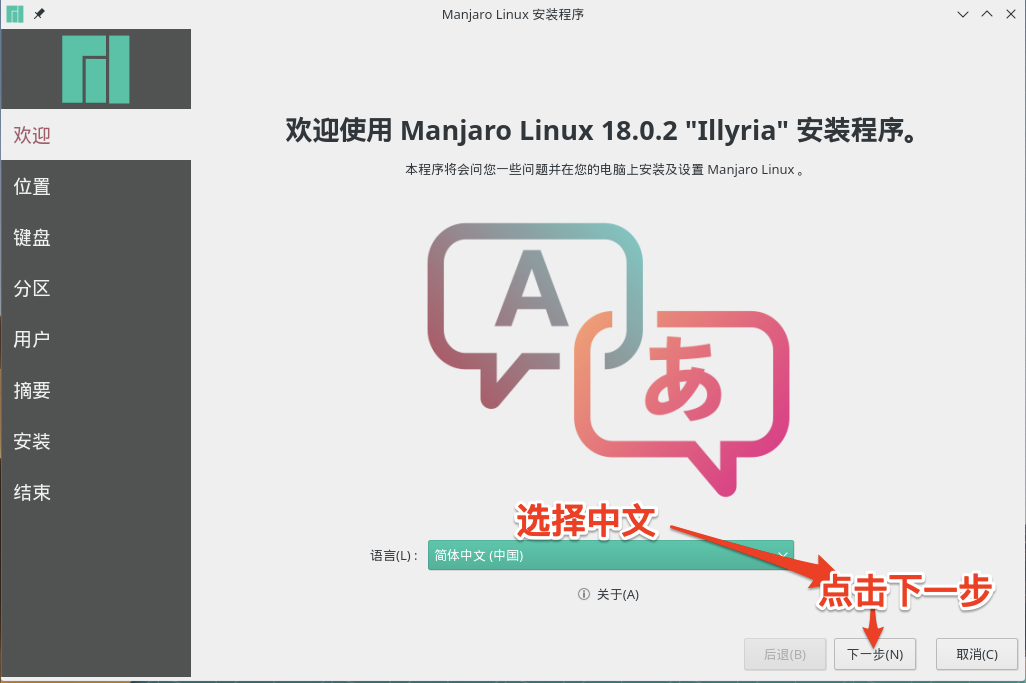Select the 分区 step in sidebar
This screenshot has width=1026, height=683.
96,289
